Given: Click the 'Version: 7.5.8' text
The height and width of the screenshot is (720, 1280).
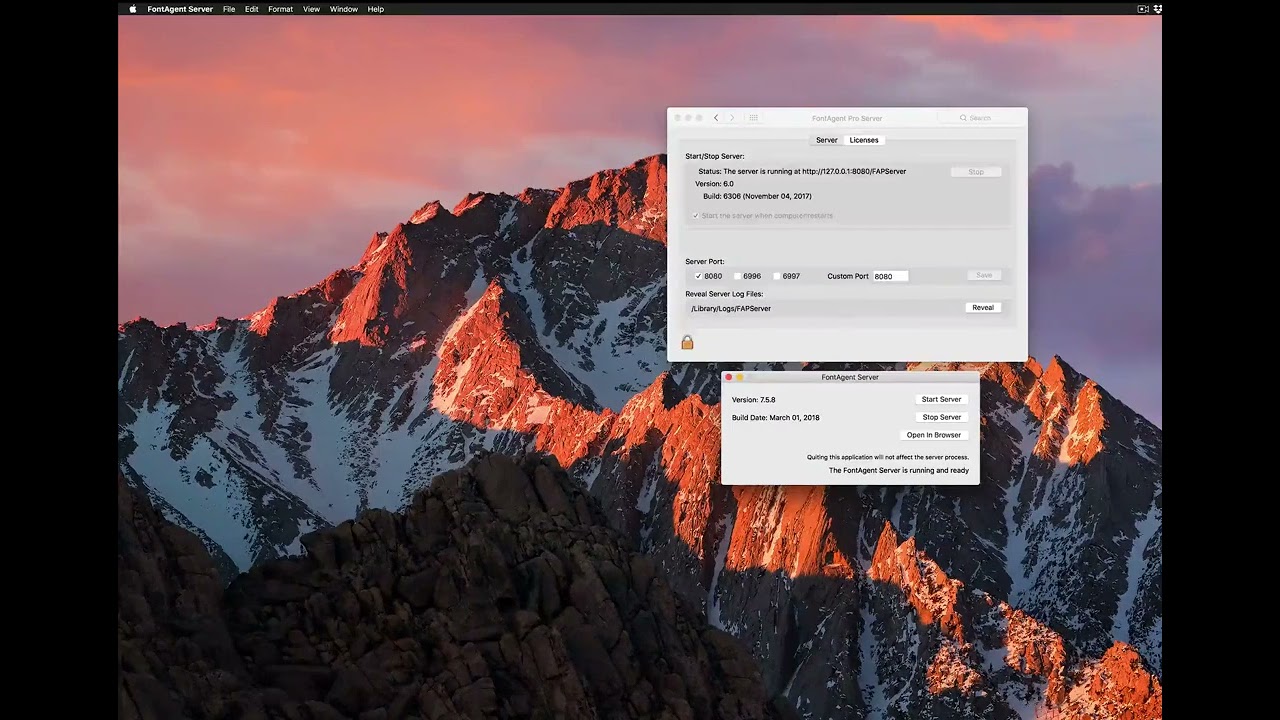Looking at the screenshot, I should (754, 400).
